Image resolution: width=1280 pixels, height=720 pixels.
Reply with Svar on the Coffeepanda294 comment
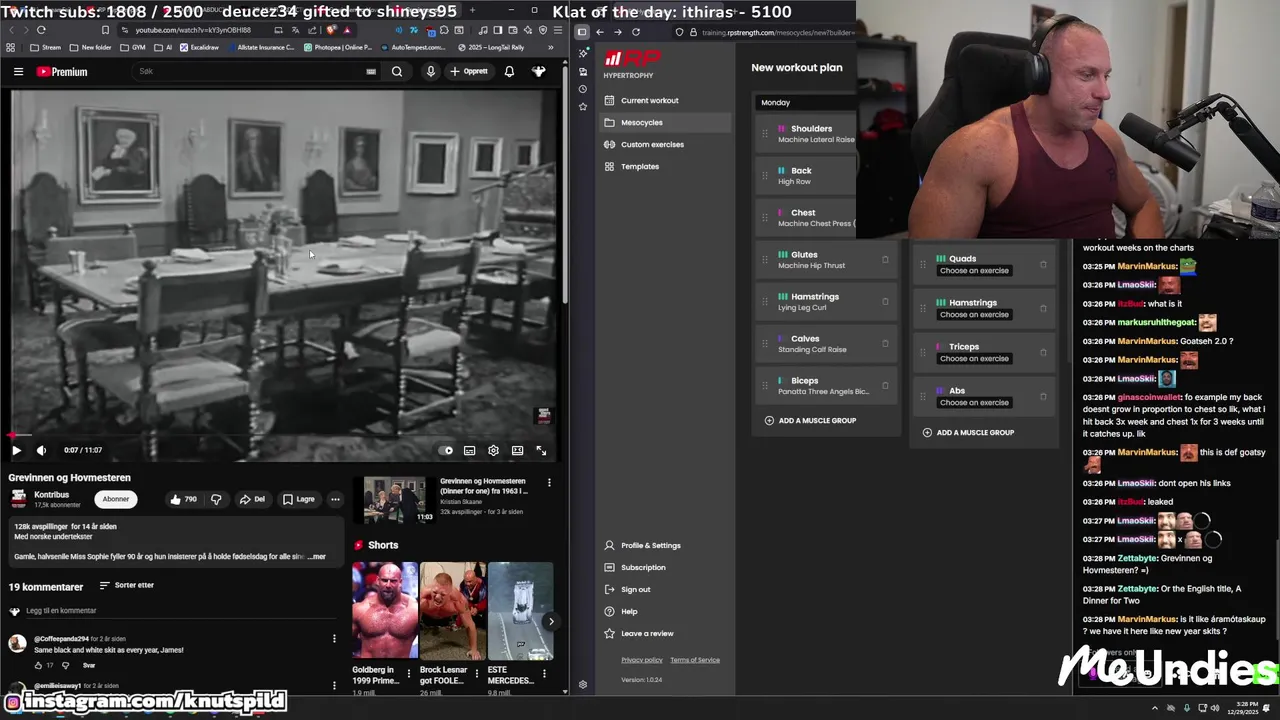click(89, 666)
